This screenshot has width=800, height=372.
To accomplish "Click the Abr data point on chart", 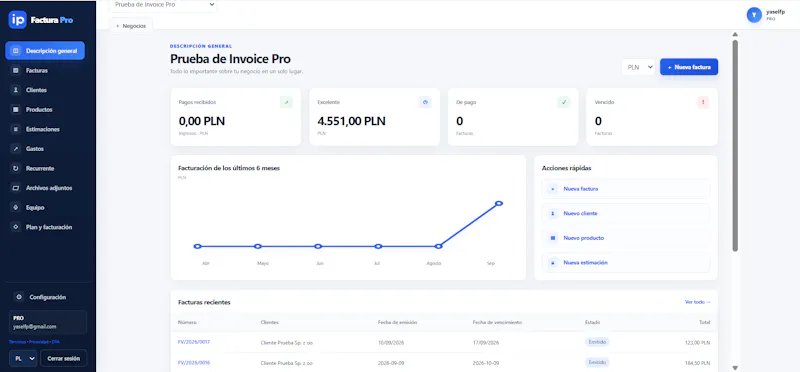I will 197,246.
